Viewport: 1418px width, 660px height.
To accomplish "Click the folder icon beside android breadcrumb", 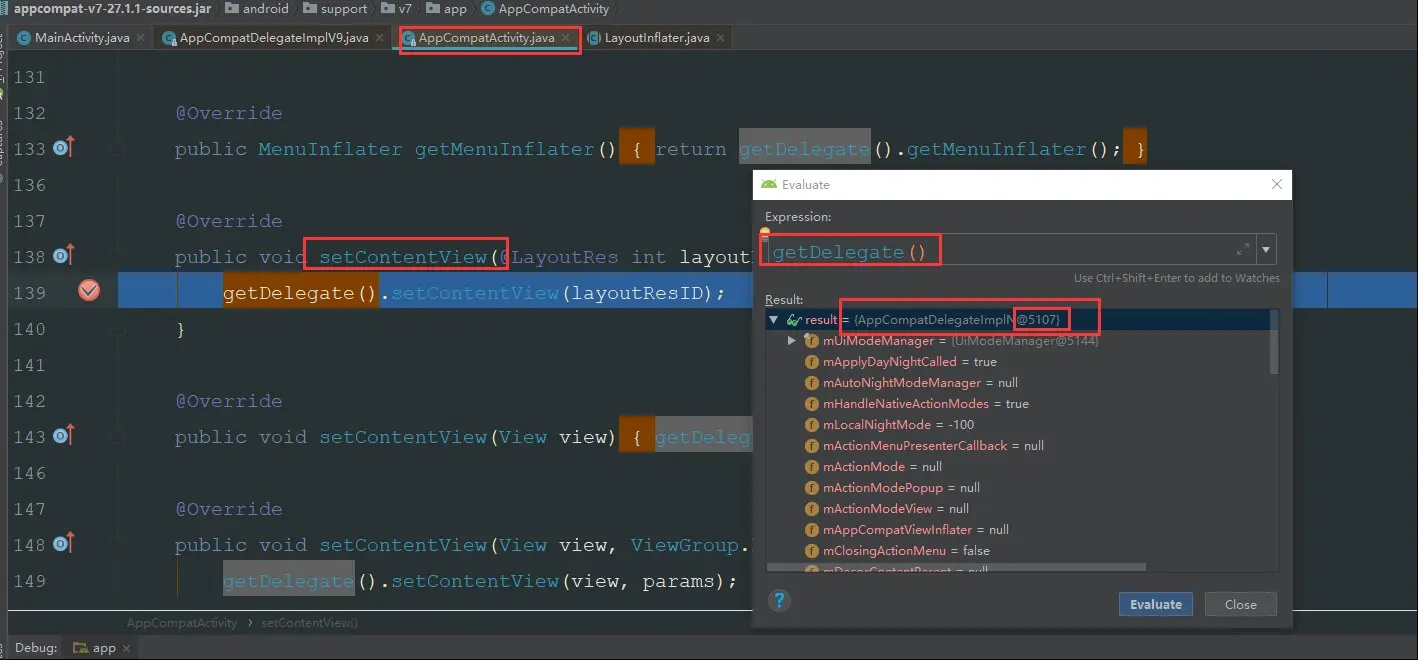I will point(231,9).
